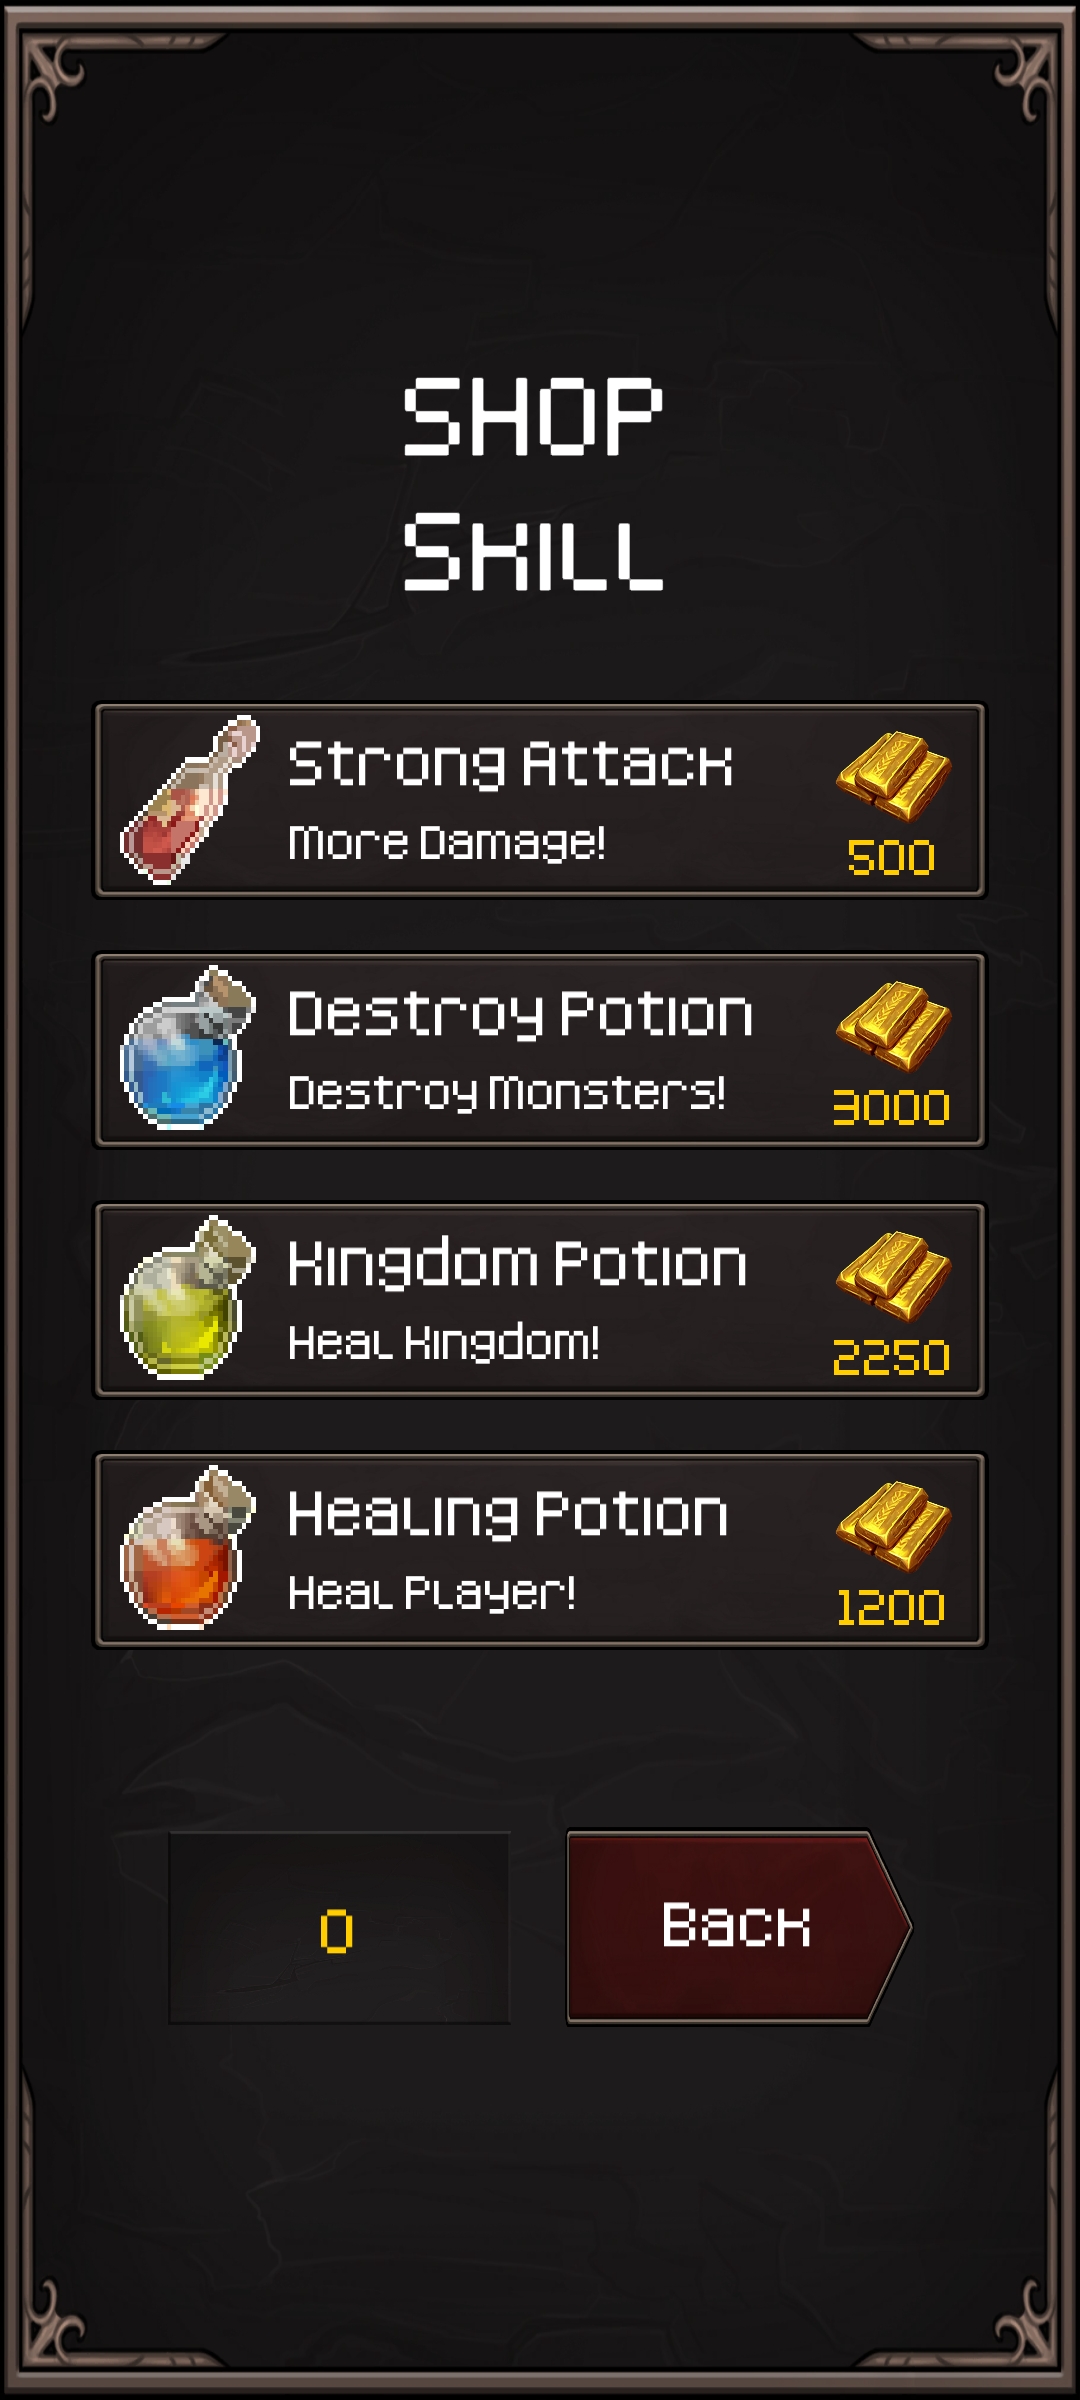Screen dimensions: 1080x2400
Task: Click the 500 price label
Action: click(891, 858)
